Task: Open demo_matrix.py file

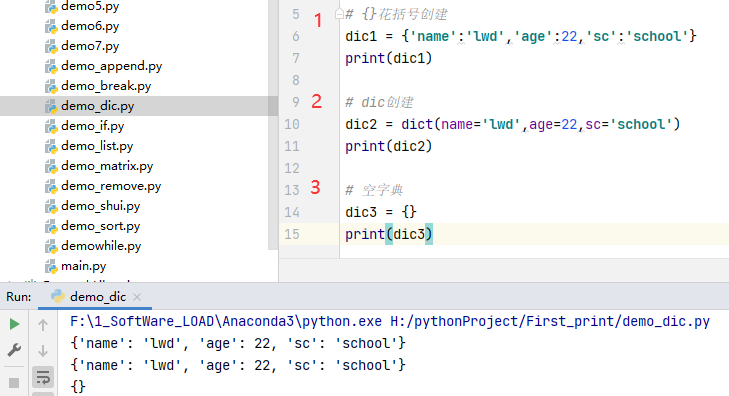Action: (x=107, y=166)
